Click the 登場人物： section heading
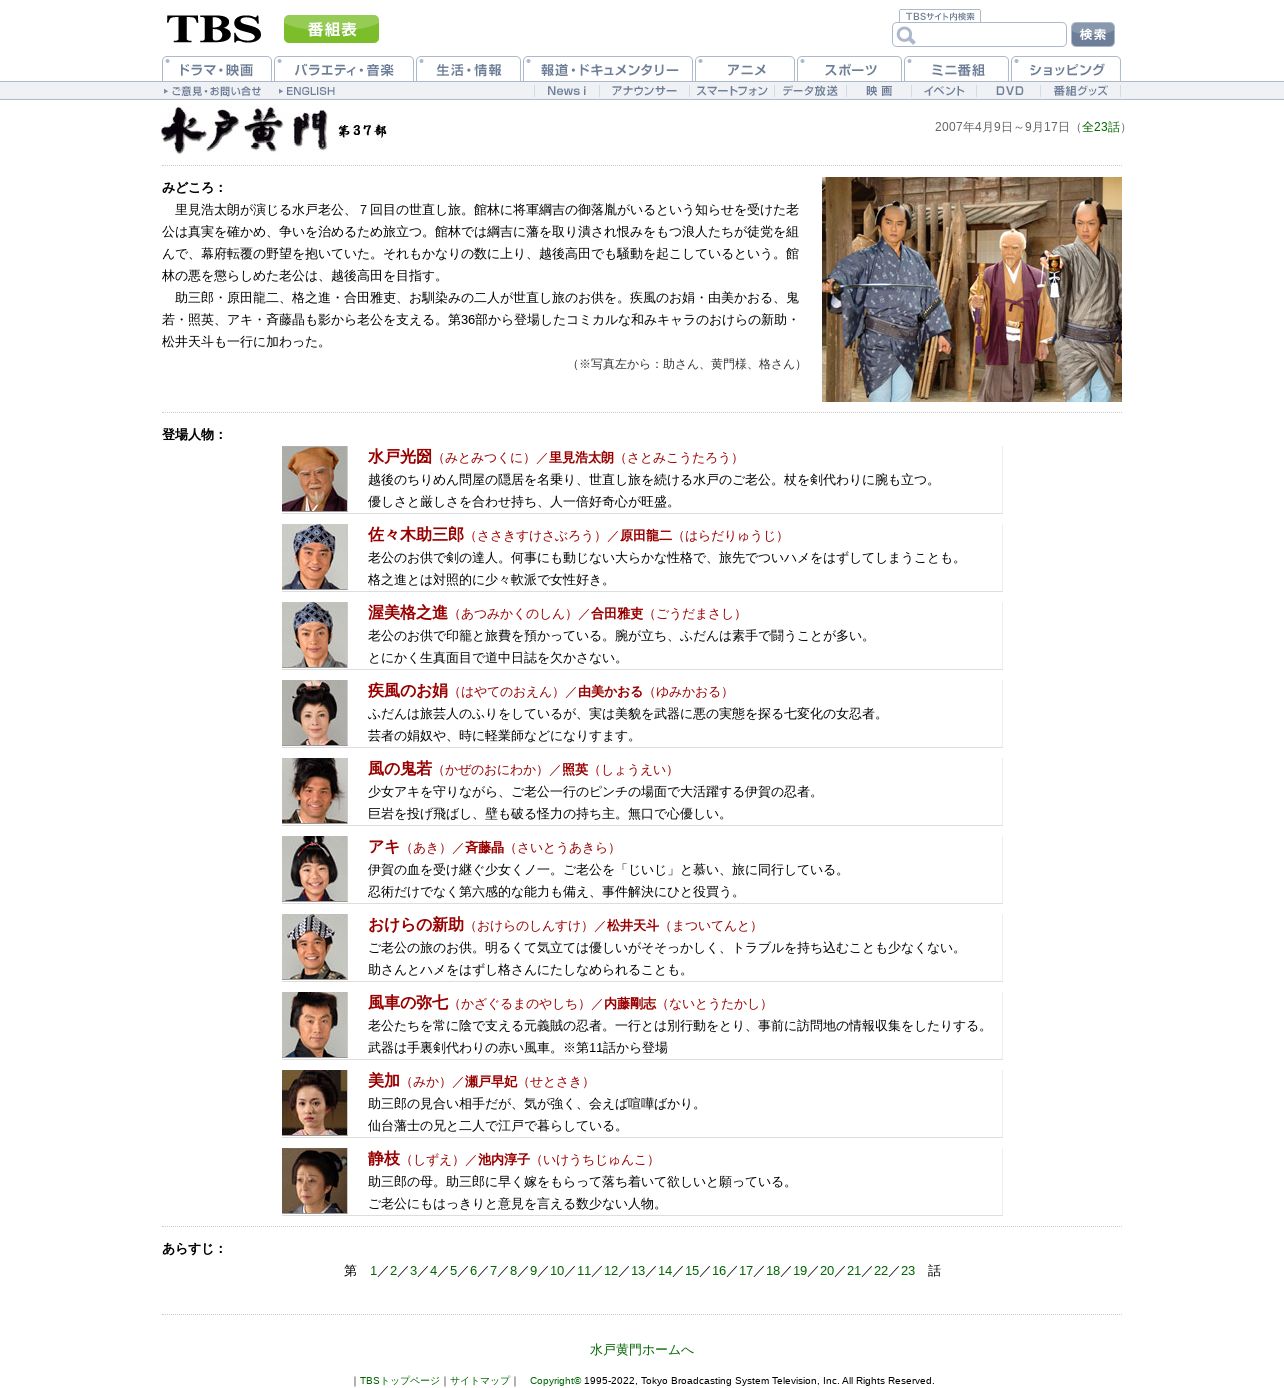 (x=194, y=435)
